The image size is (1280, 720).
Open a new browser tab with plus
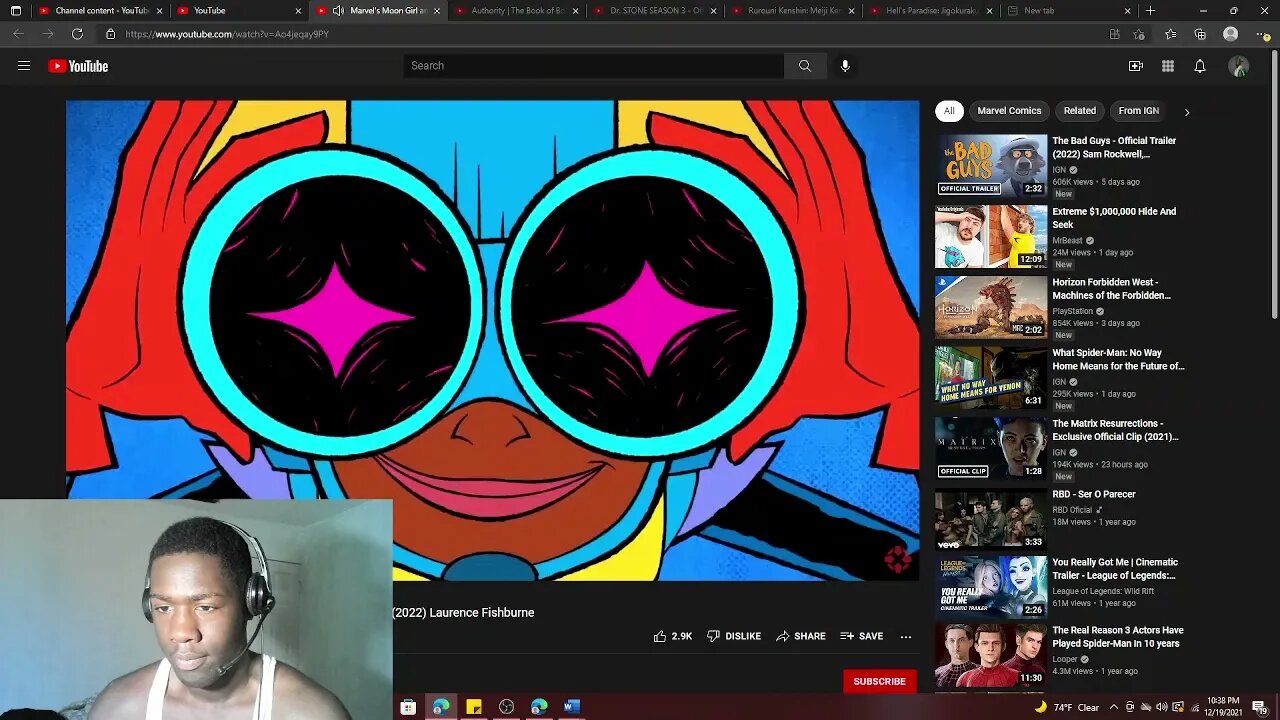tap(1150, 11)
